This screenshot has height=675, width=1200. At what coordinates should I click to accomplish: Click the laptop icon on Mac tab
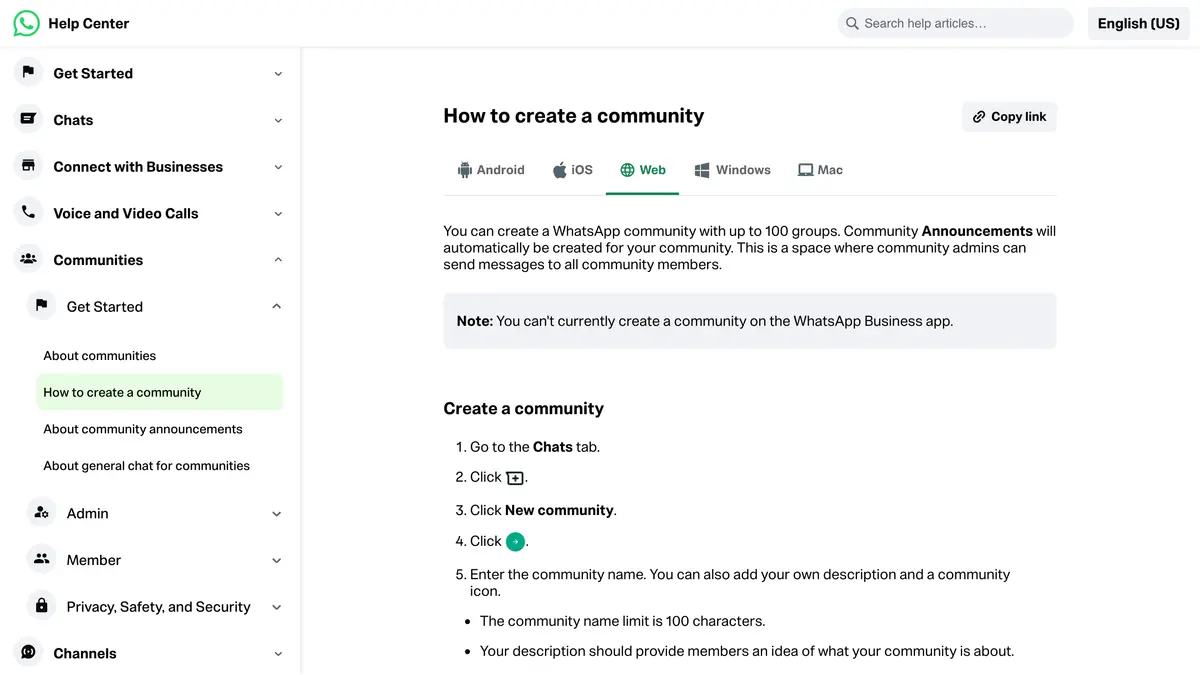tap(805, 170)
